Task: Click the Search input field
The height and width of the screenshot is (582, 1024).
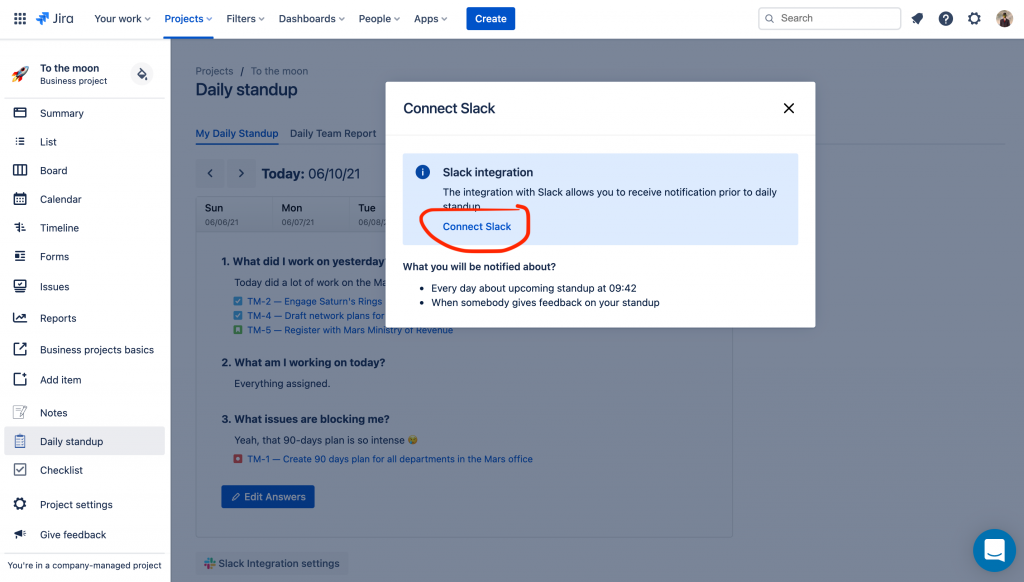Action: 829,18
